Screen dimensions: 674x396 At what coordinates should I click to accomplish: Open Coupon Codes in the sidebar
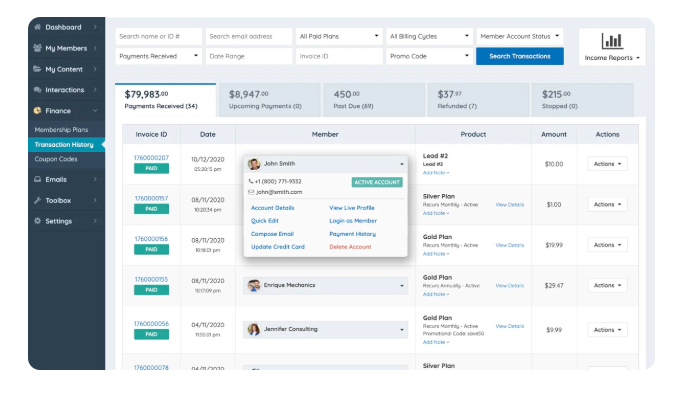[x=56, y=159]
